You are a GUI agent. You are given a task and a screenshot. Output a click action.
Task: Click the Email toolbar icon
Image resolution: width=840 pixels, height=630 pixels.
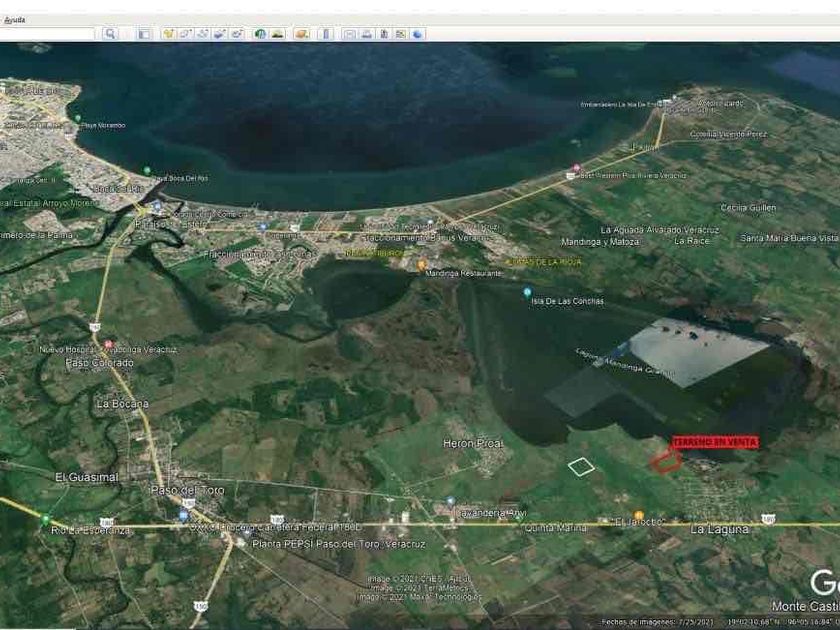[x=349, y=34]
